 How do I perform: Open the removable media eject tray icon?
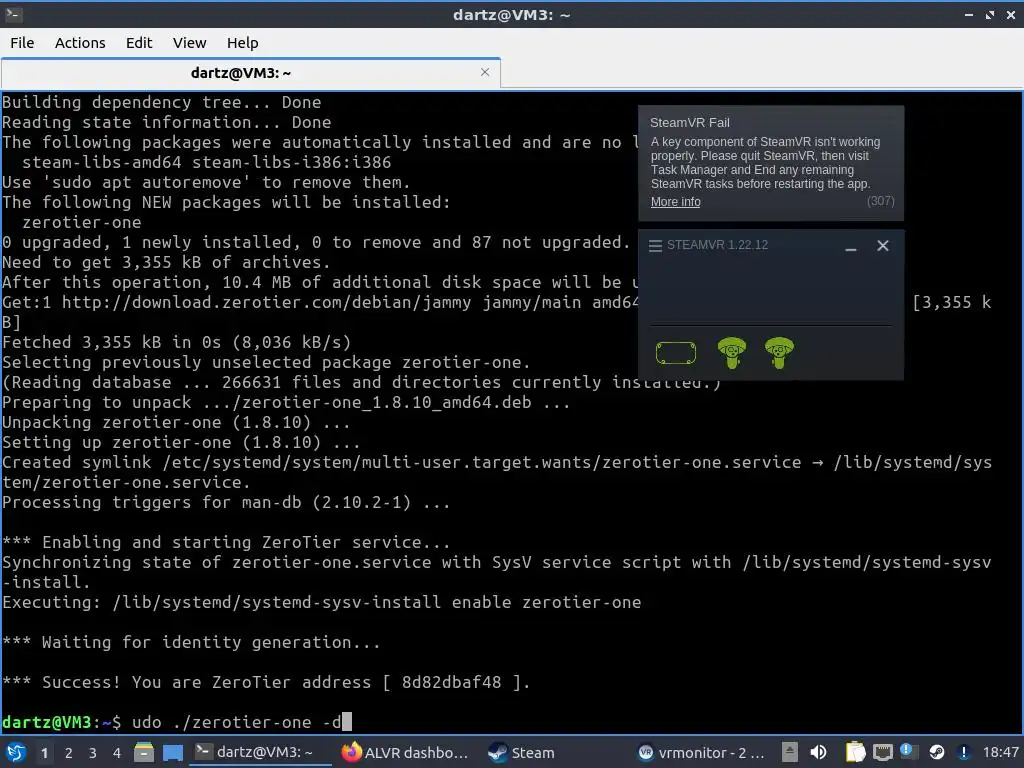790,752
